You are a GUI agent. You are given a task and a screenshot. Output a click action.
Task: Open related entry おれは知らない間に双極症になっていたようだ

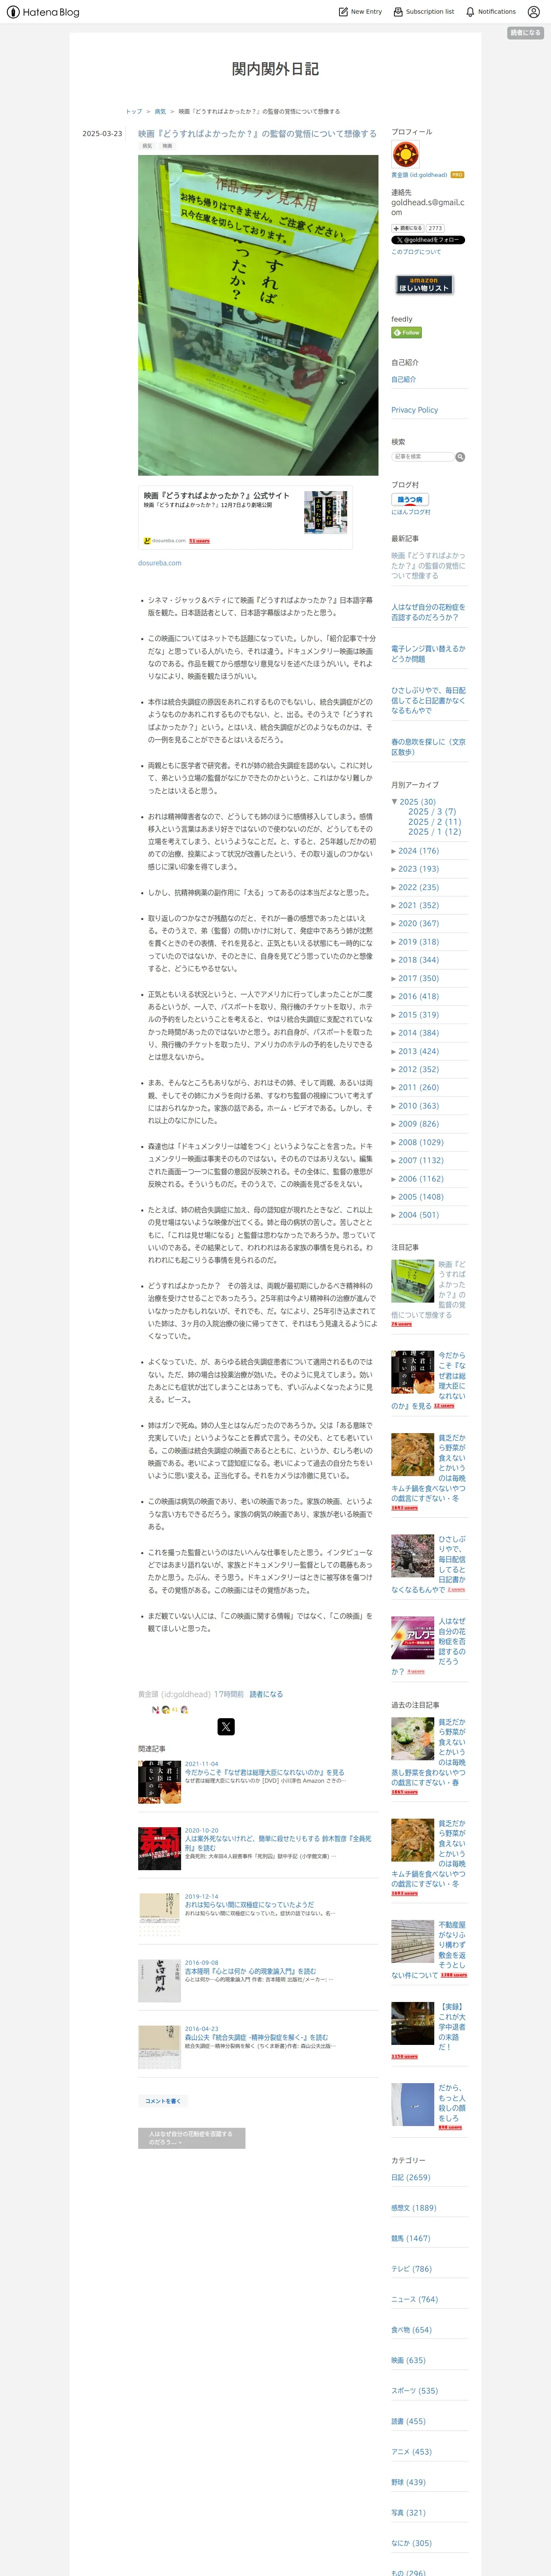coord(249,1905)
